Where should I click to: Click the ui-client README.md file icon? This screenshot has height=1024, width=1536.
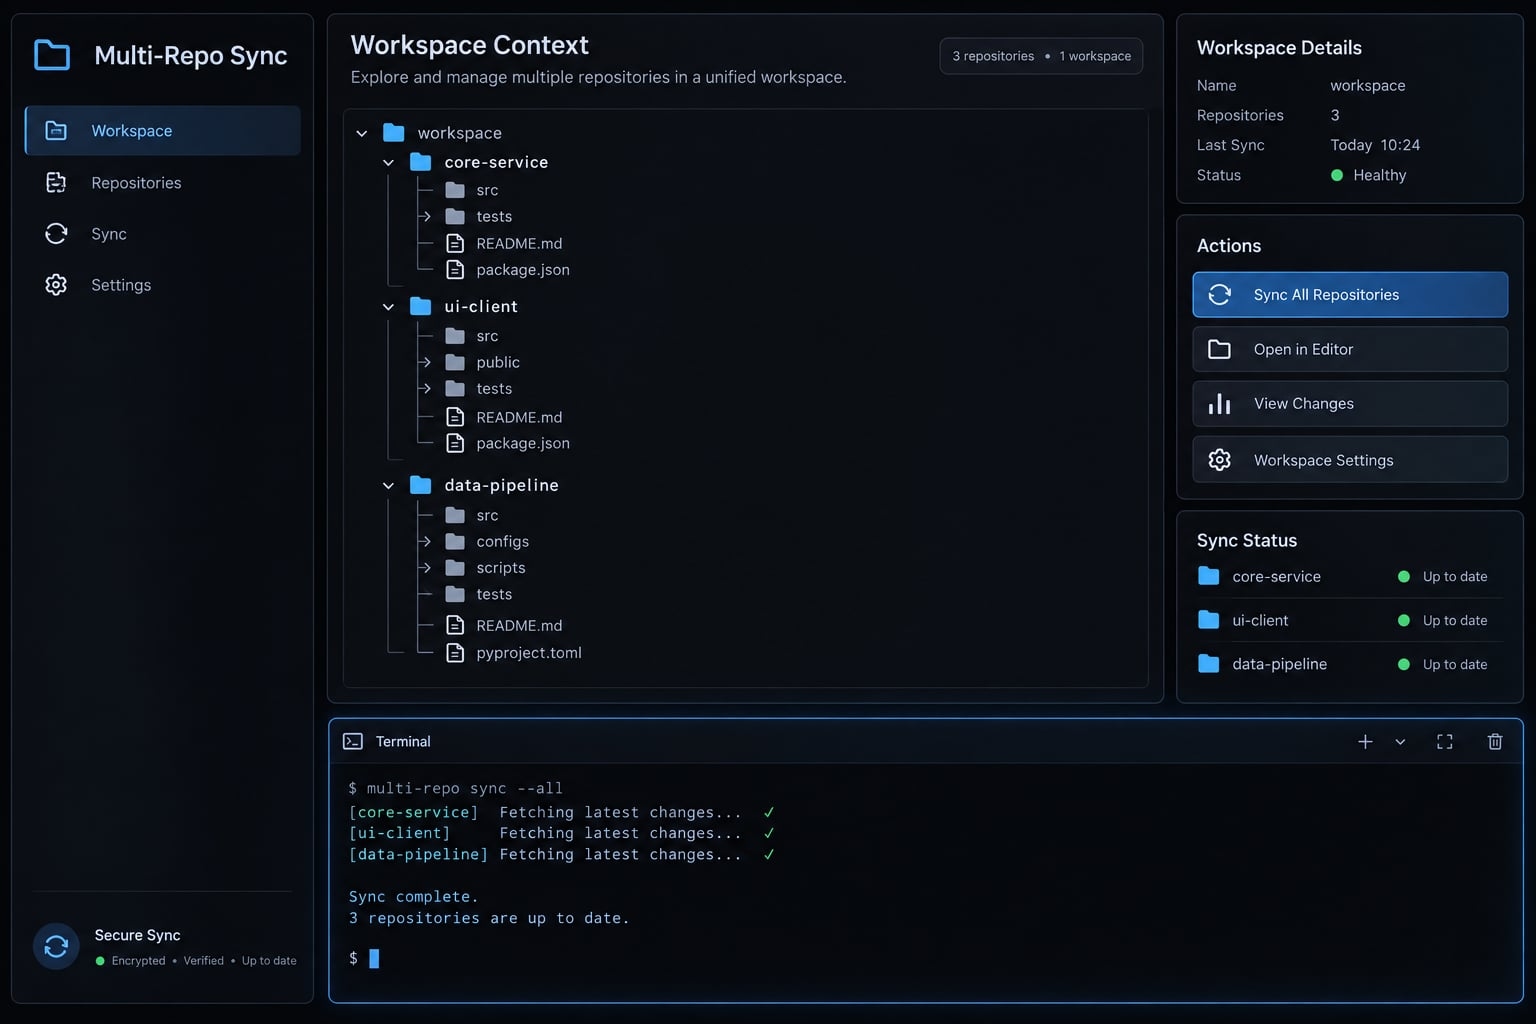(455, 417)
